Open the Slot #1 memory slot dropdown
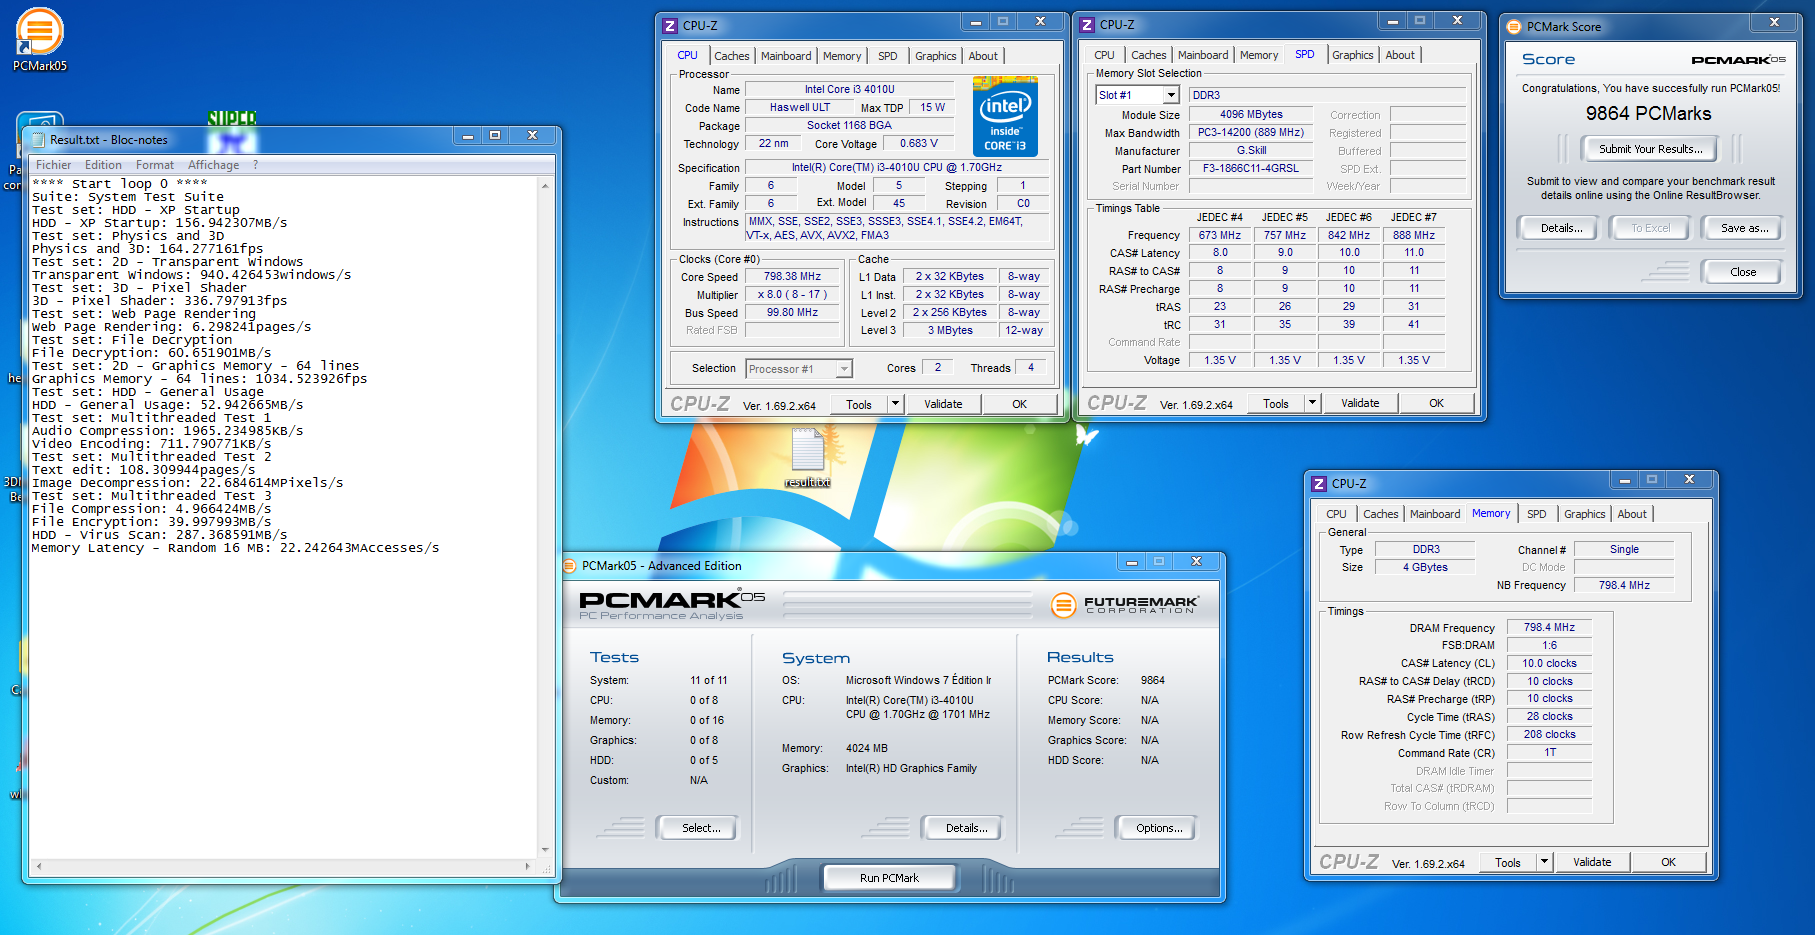This screenshot has width=1815, height=935. click(1171, 95)
